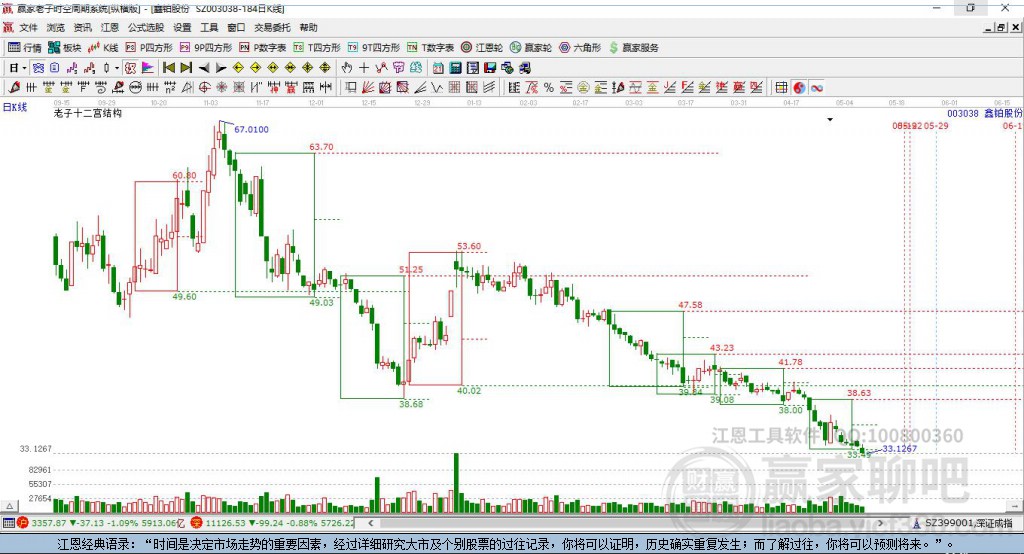Open the 六角形 hexagon tool
The image size is (1024, 554).
coord(580,48)
